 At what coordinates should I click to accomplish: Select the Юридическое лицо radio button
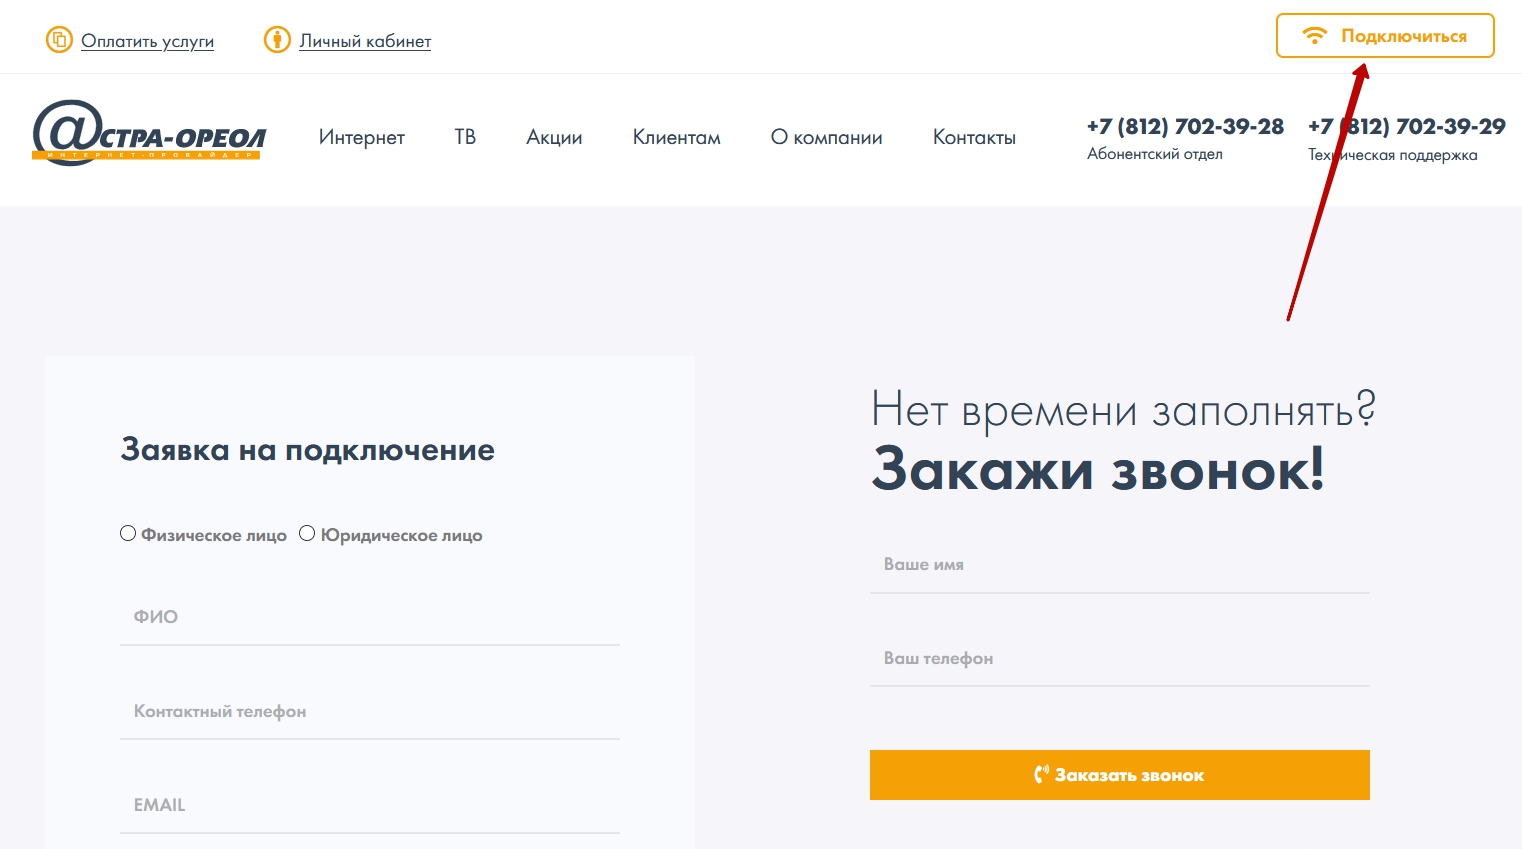tap(307, 533)
